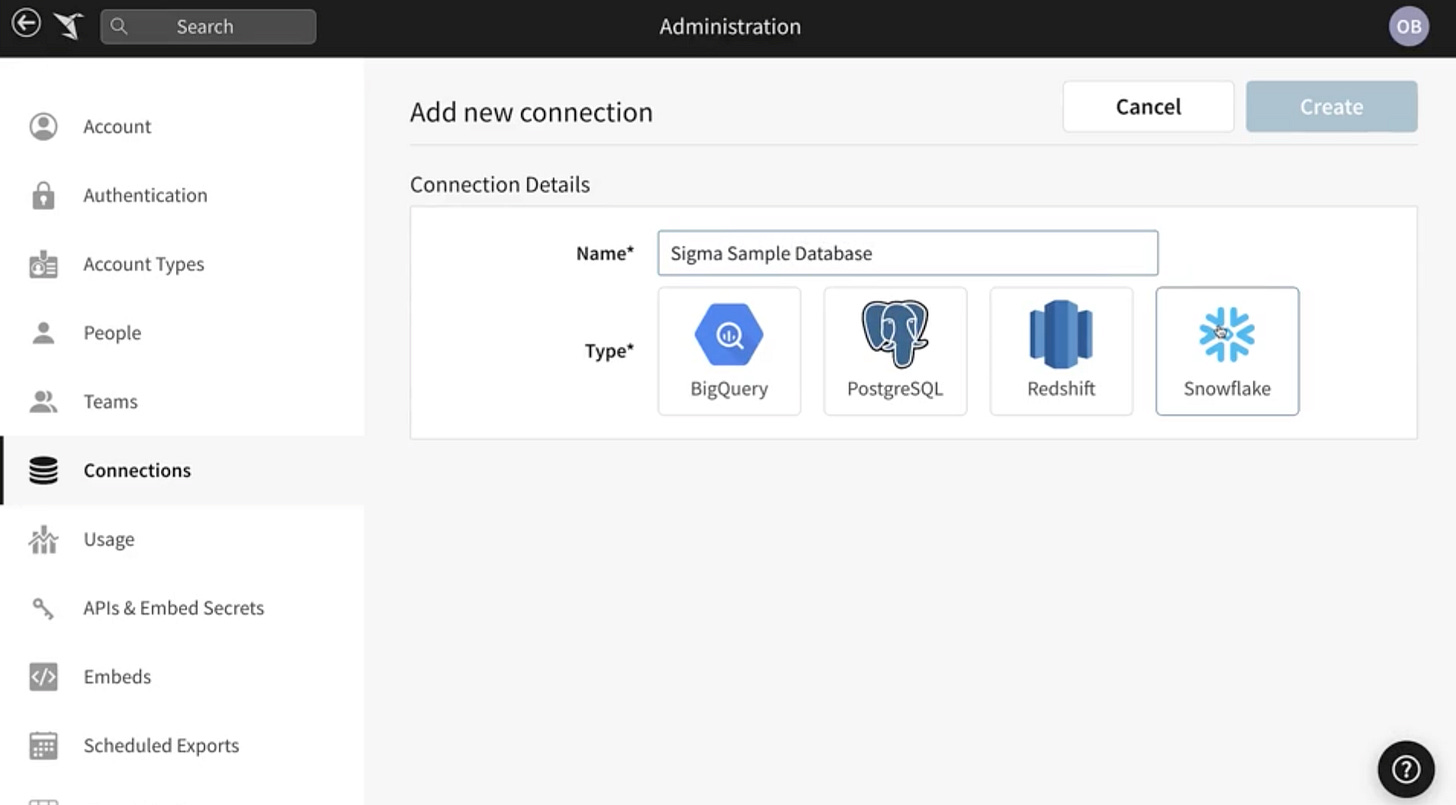
Task: Navigate to People page
Action: click(182, 333)
